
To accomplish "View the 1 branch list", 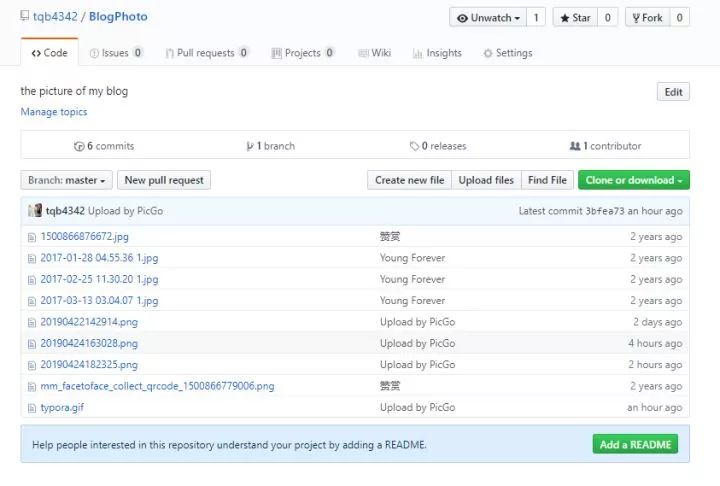I will 271,146.
